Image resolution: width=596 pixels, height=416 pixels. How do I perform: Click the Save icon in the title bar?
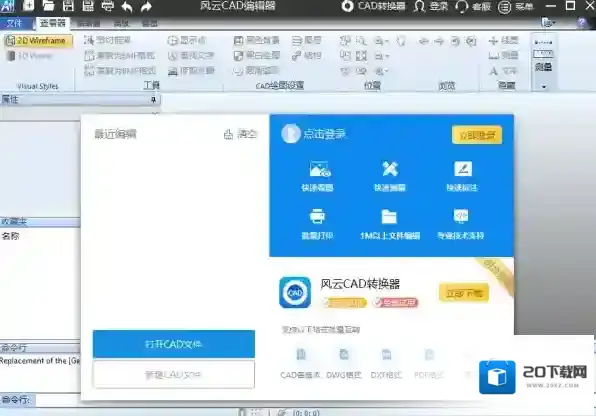68,6
